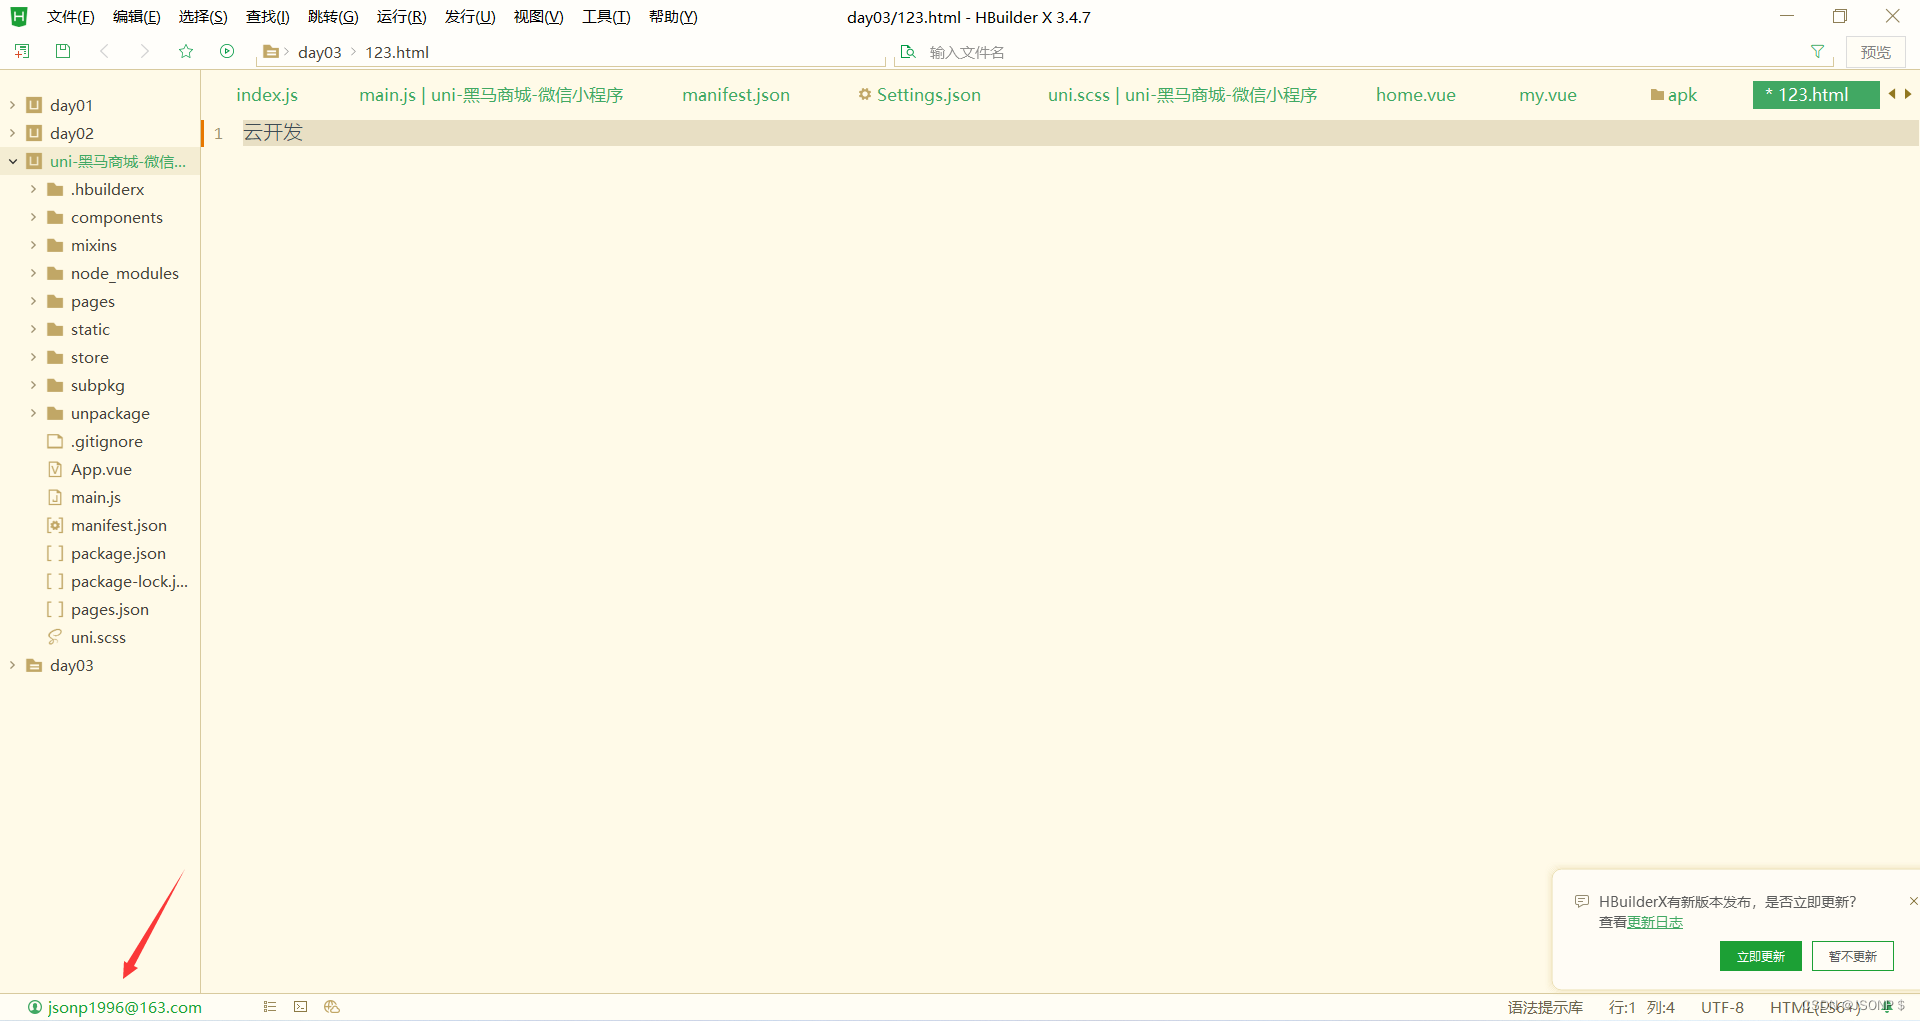Expand the unpackage folder

(x=33, y=413)
